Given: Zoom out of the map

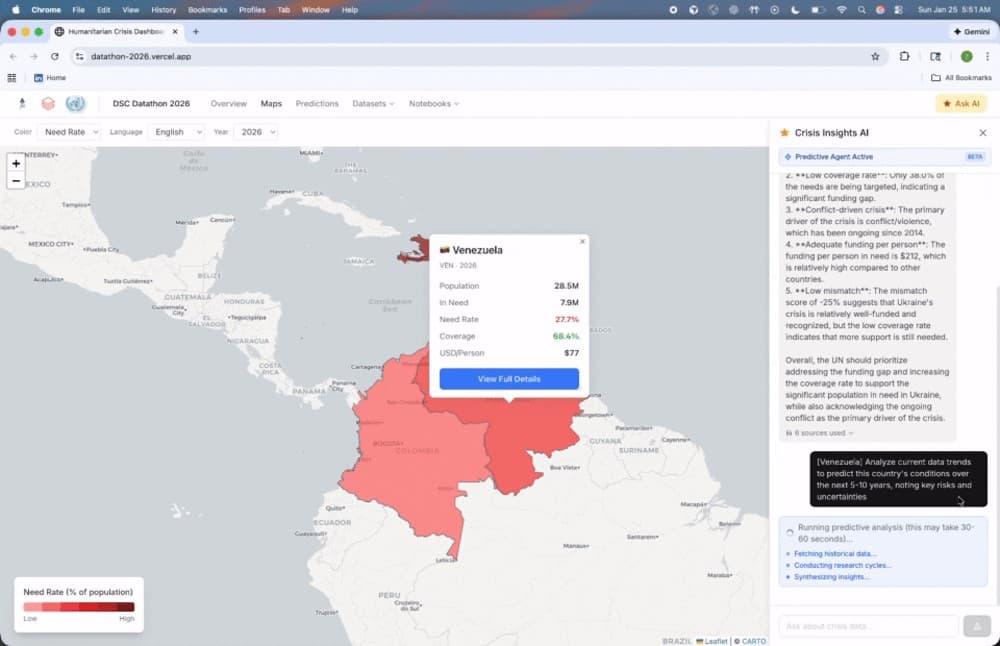Looking at the screenshot, I should [x=16, y=181].
